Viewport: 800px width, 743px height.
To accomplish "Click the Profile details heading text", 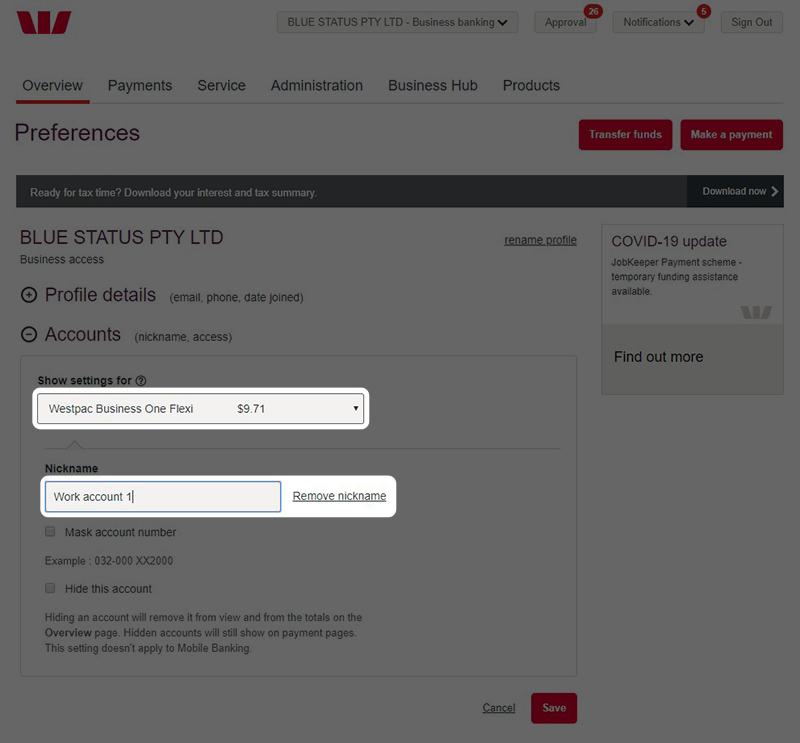I will pyautogui.click(x=101, y=295).
